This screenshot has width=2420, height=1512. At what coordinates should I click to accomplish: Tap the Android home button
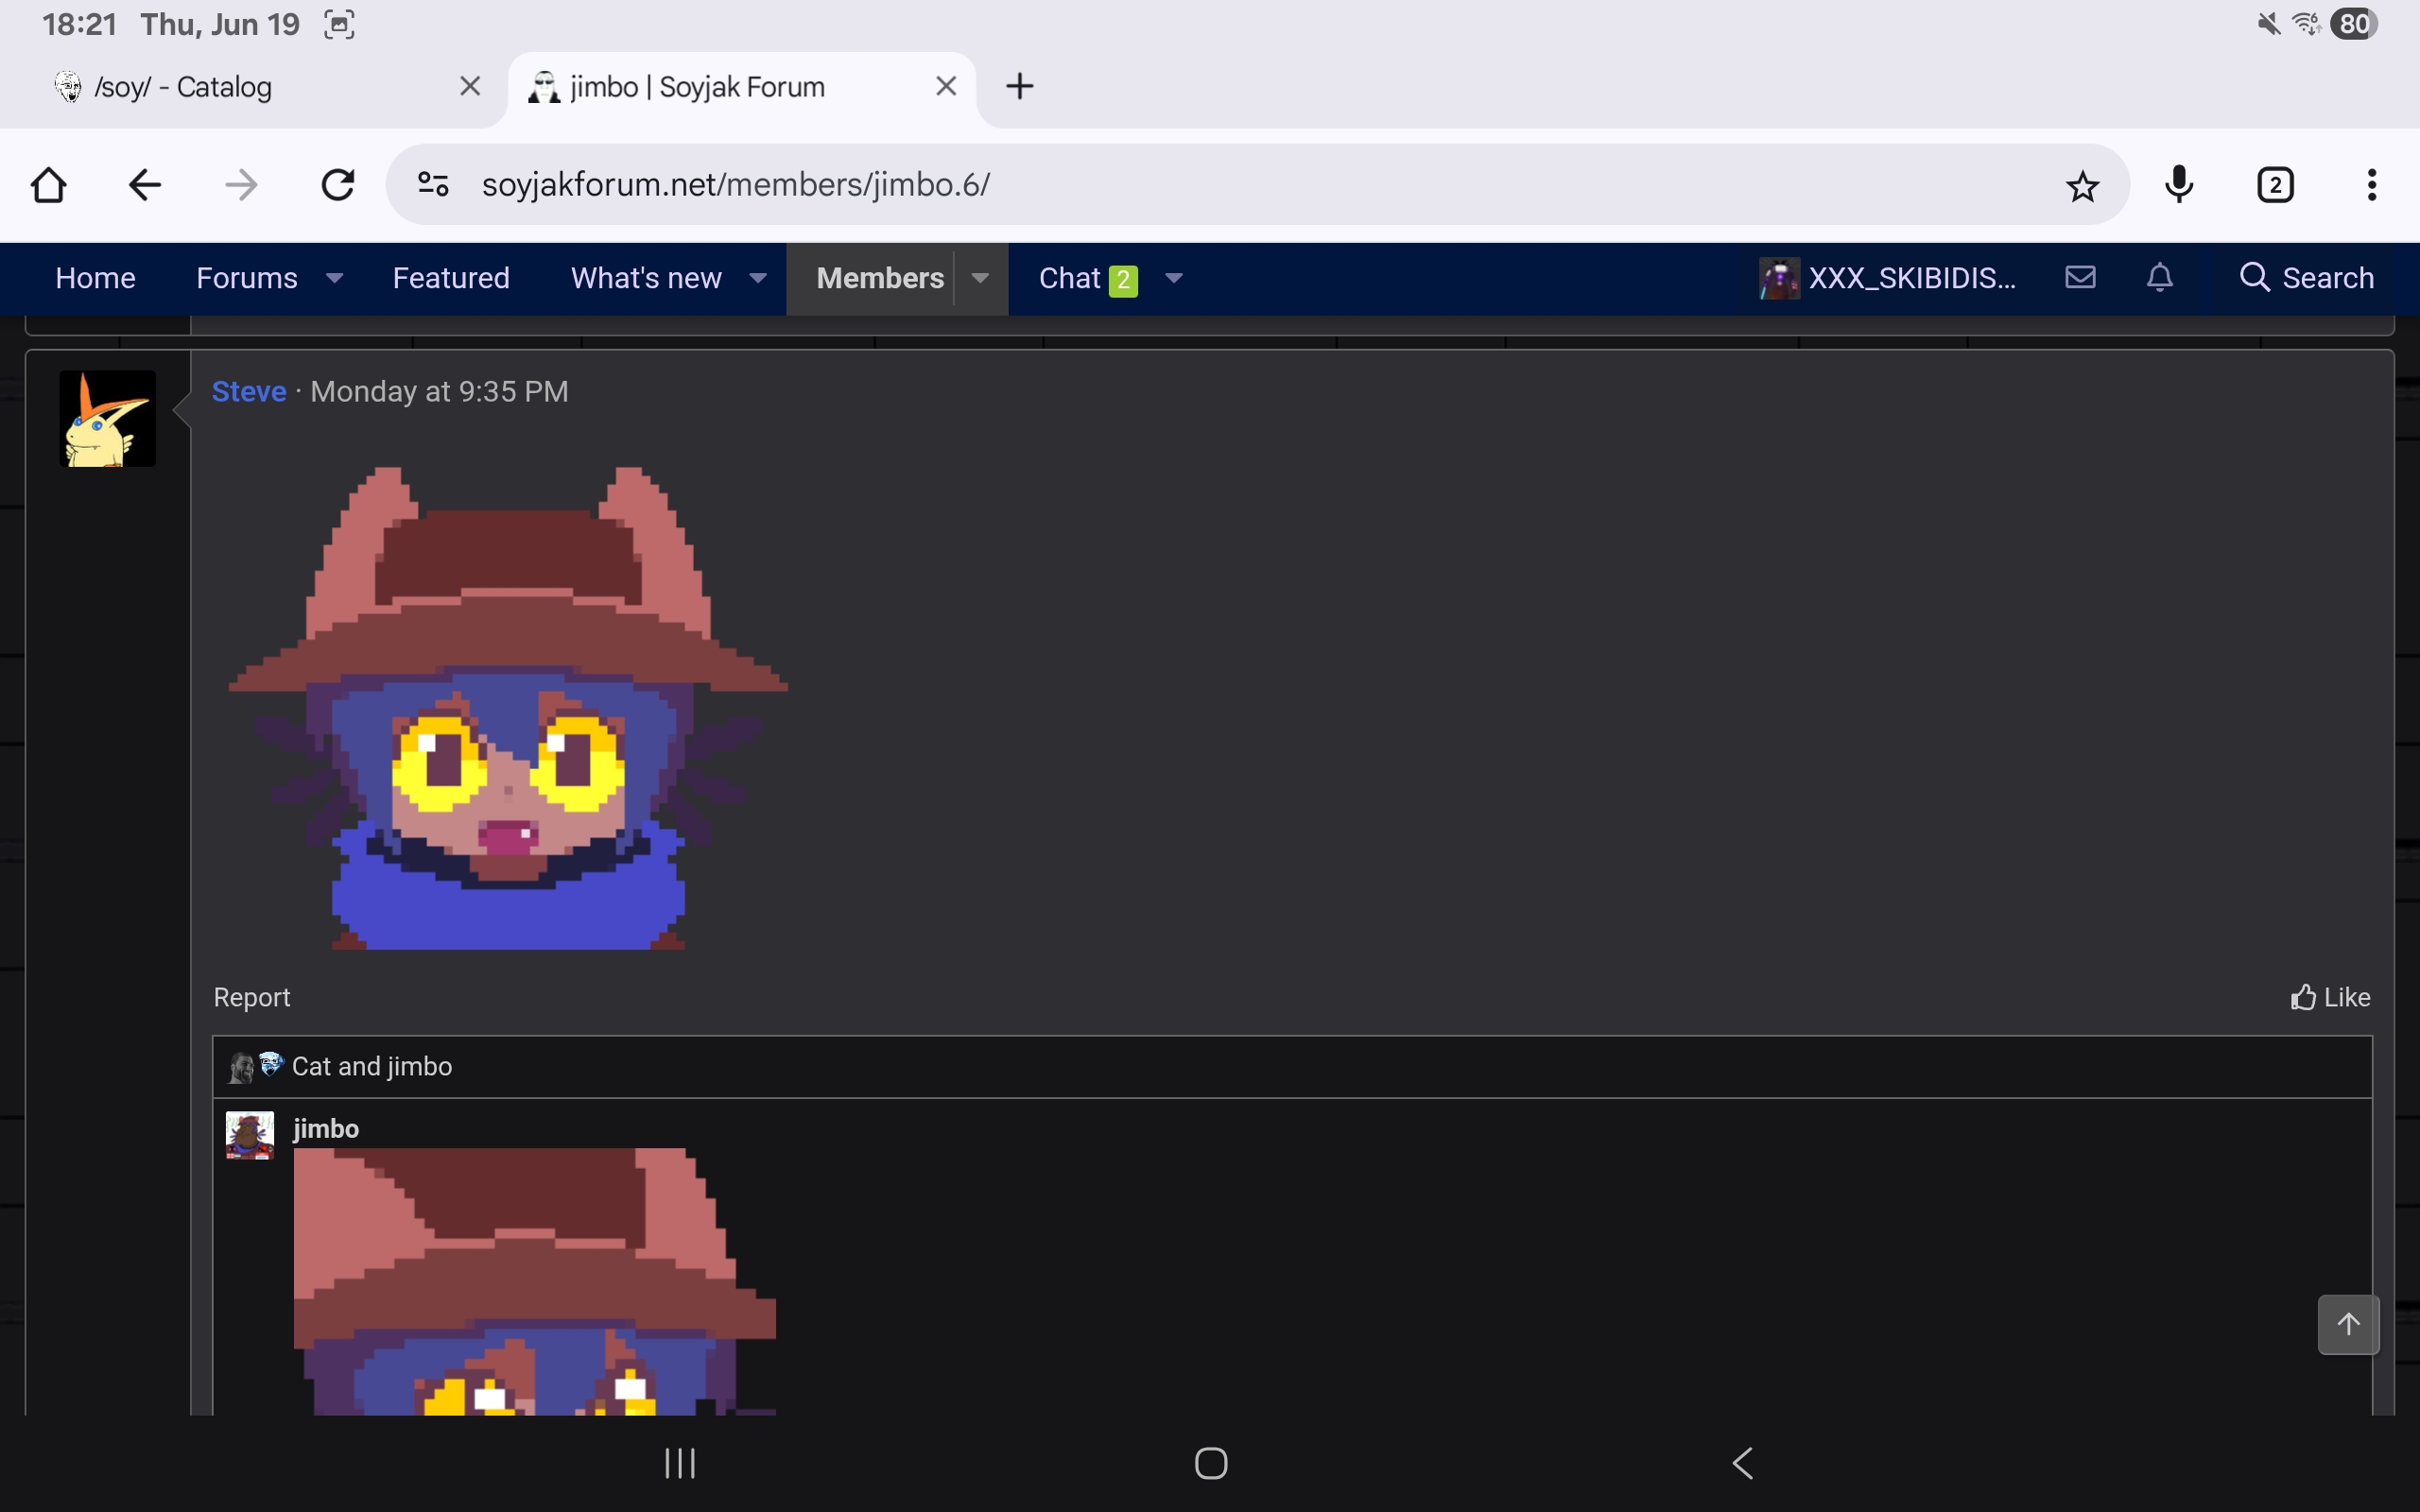(1210, 1464)
